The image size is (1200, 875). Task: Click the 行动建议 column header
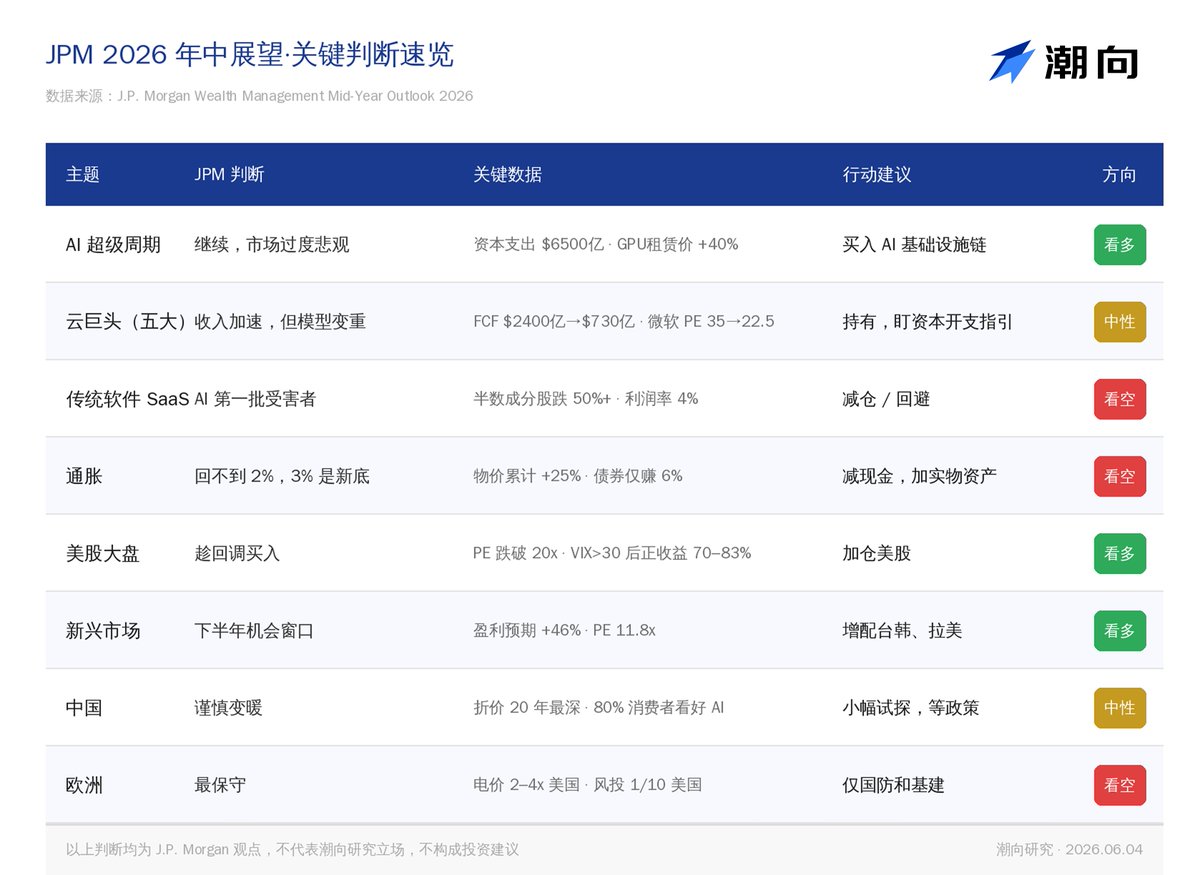(x=877, y=174)
